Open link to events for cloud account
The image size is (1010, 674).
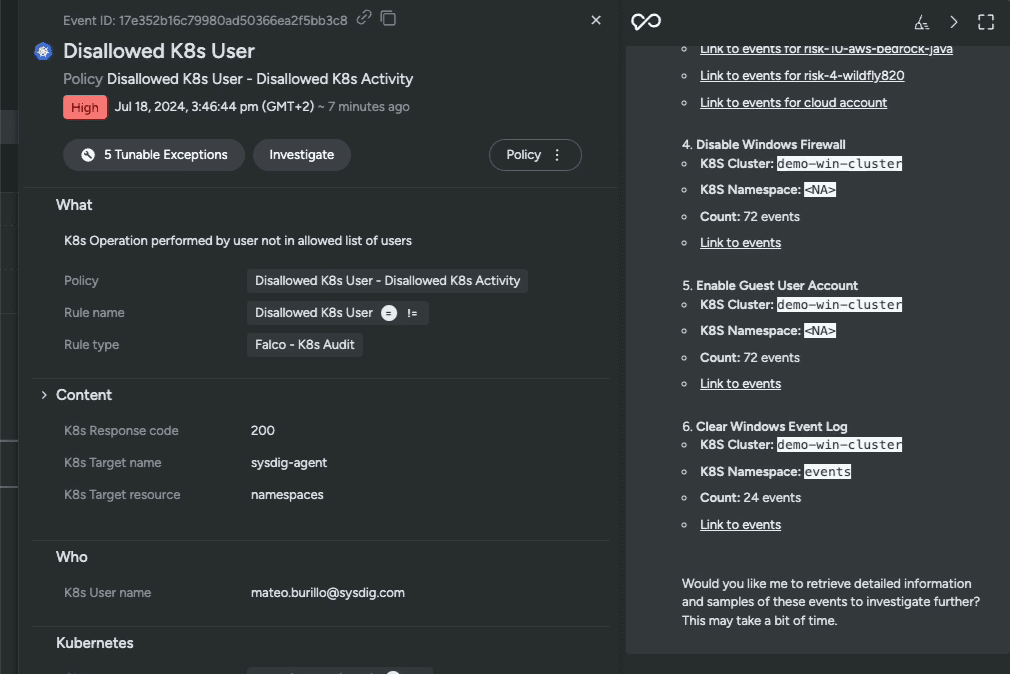coord(794,102)
